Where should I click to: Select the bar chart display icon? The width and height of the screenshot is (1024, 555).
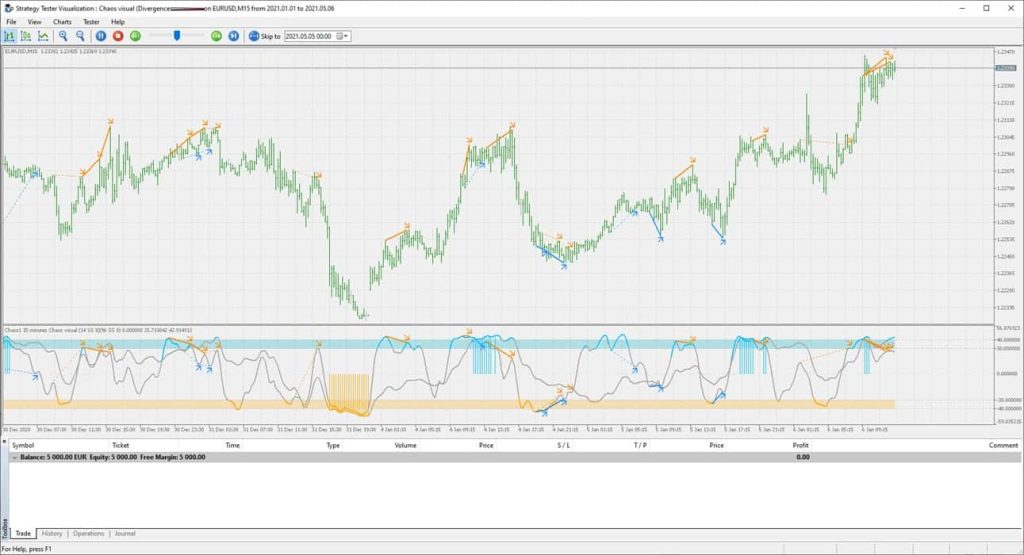pyautogui.click(x=11, y=36)
